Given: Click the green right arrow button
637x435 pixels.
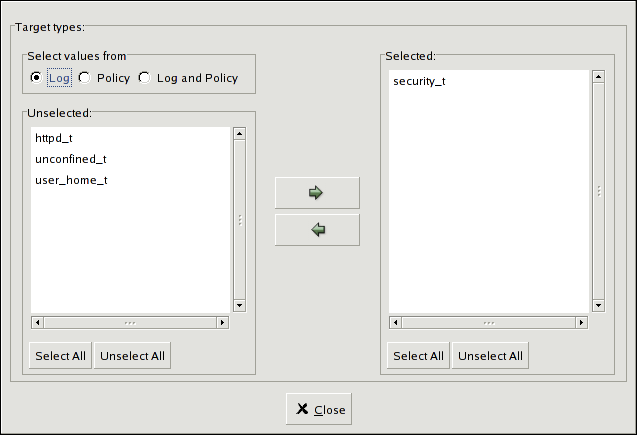Looking at the screenshot, I should click(x=316, y=193).
